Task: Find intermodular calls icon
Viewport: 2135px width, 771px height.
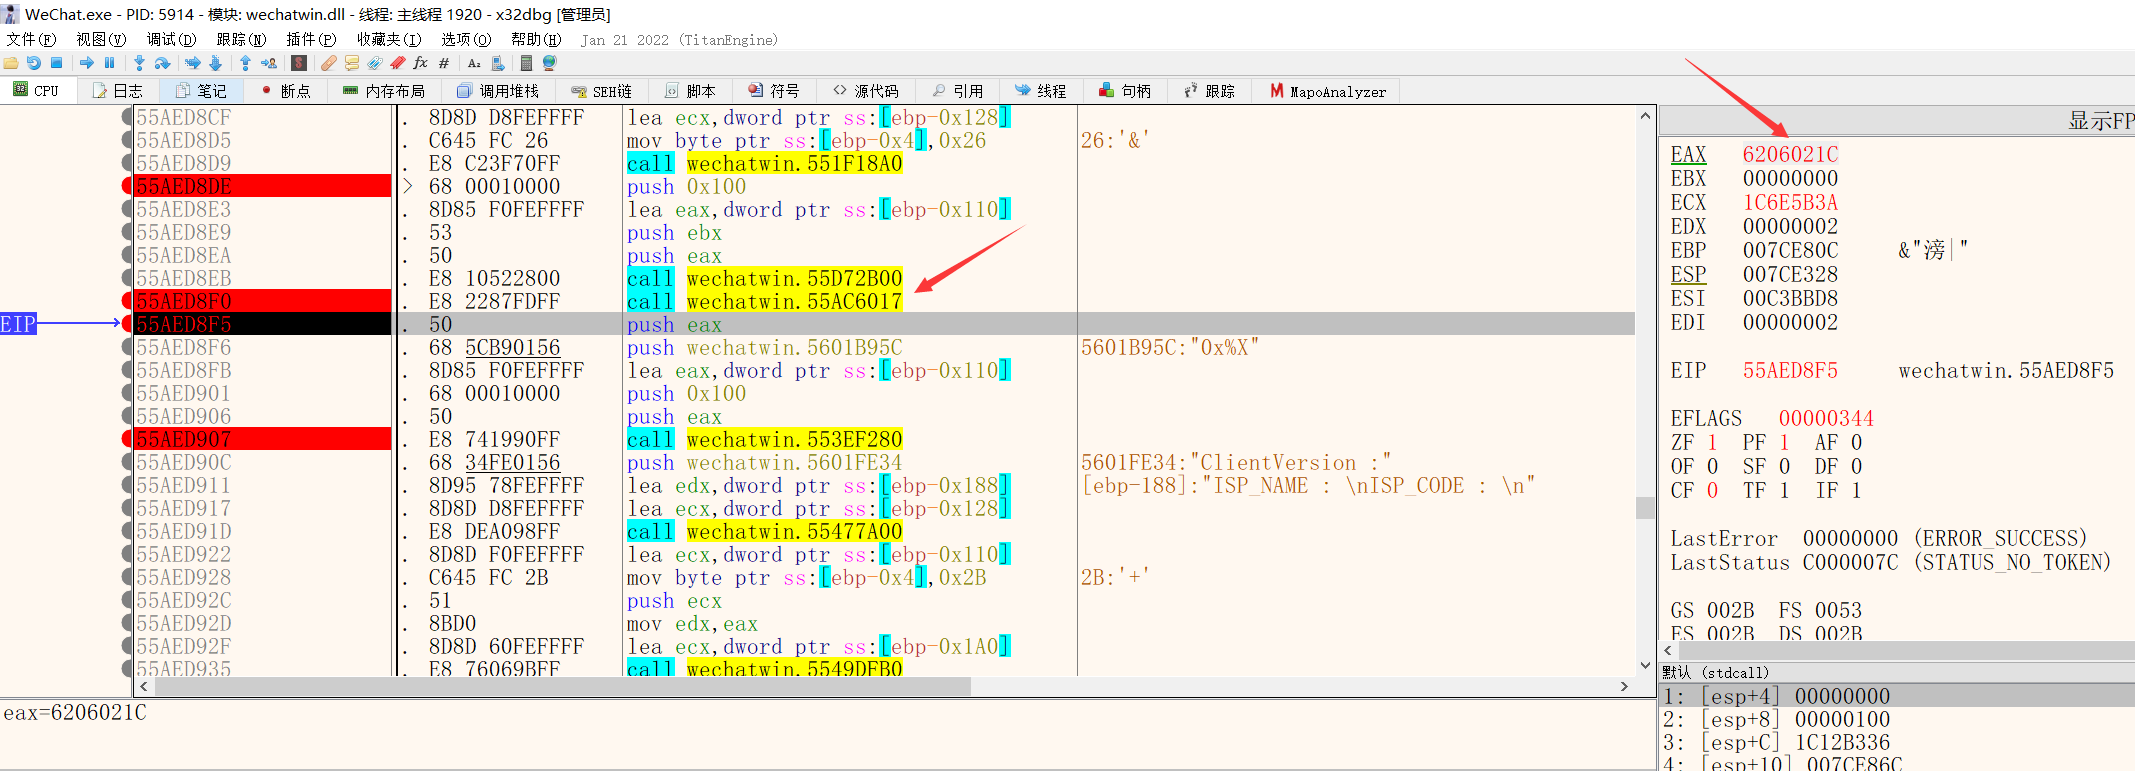Action: point(497,63)
